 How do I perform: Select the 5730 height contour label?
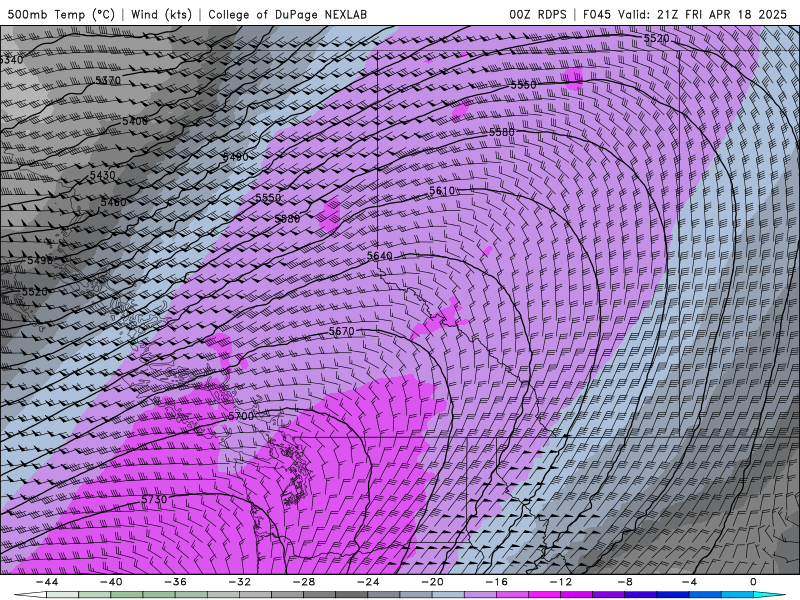coord(154,499)
